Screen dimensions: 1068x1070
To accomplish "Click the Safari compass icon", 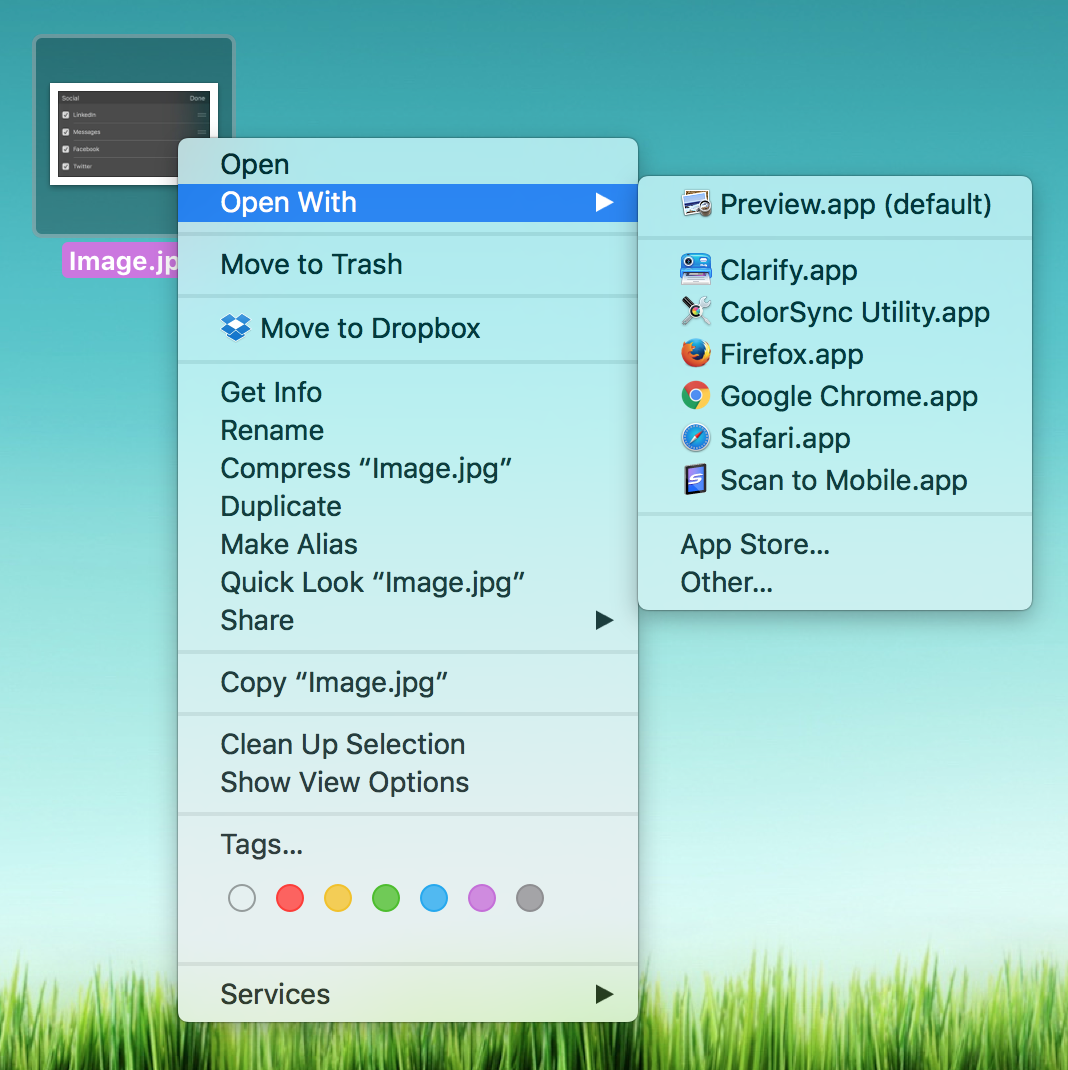I will [696, 438].
